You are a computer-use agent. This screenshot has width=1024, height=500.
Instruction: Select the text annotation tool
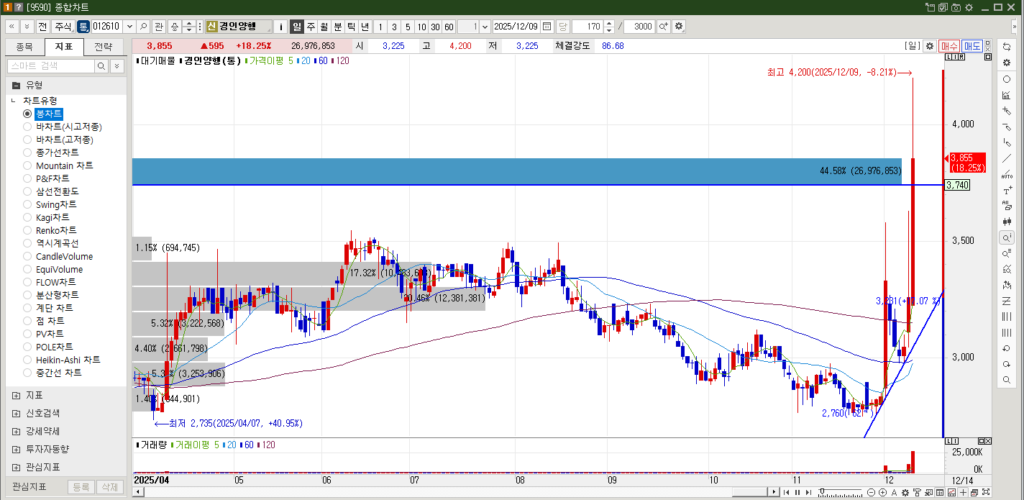[1006, 190]
